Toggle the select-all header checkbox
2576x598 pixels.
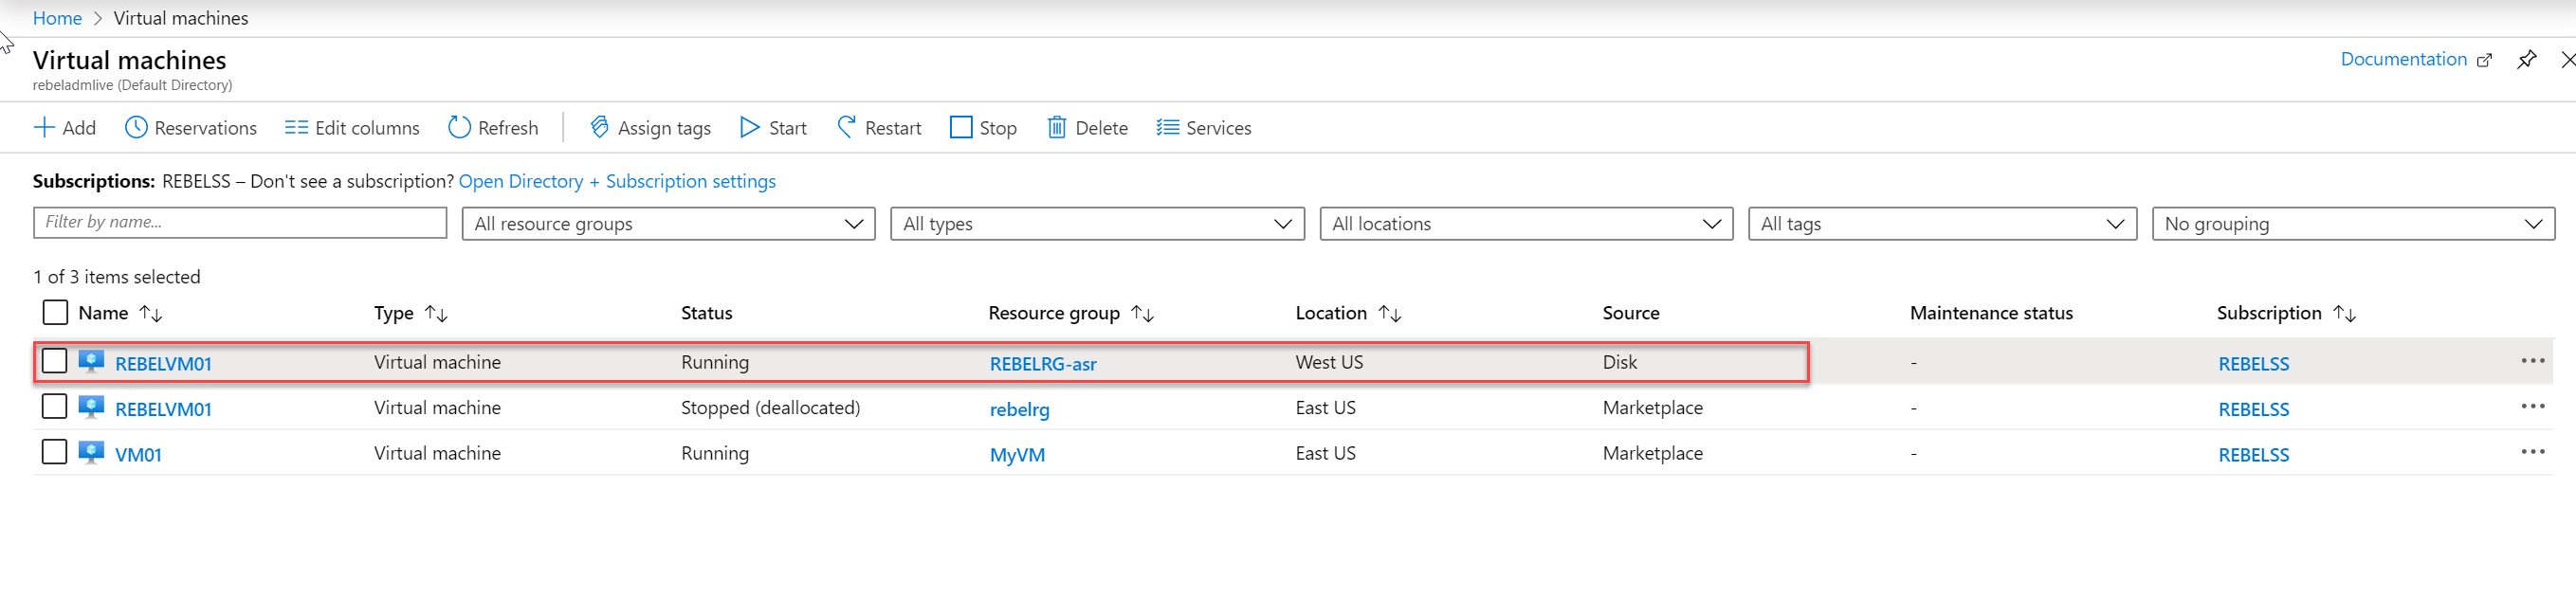tap(55, 313)
